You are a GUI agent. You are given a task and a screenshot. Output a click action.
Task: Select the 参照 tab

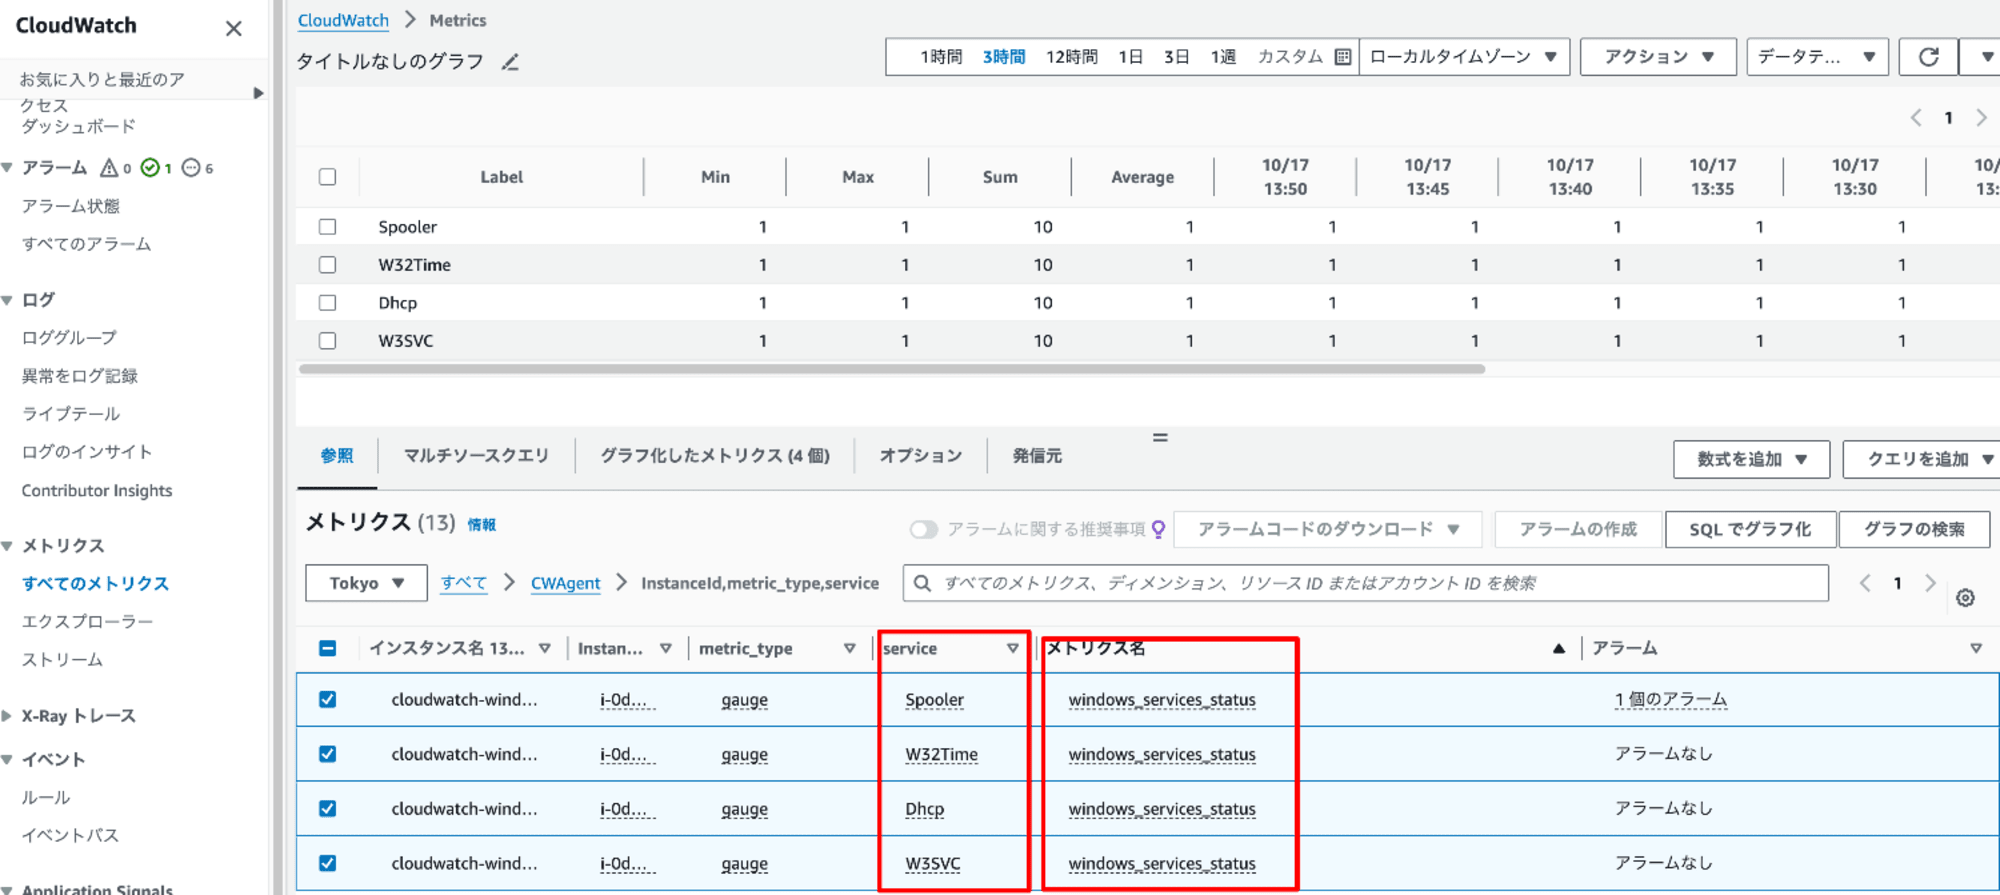pos(337,456)
